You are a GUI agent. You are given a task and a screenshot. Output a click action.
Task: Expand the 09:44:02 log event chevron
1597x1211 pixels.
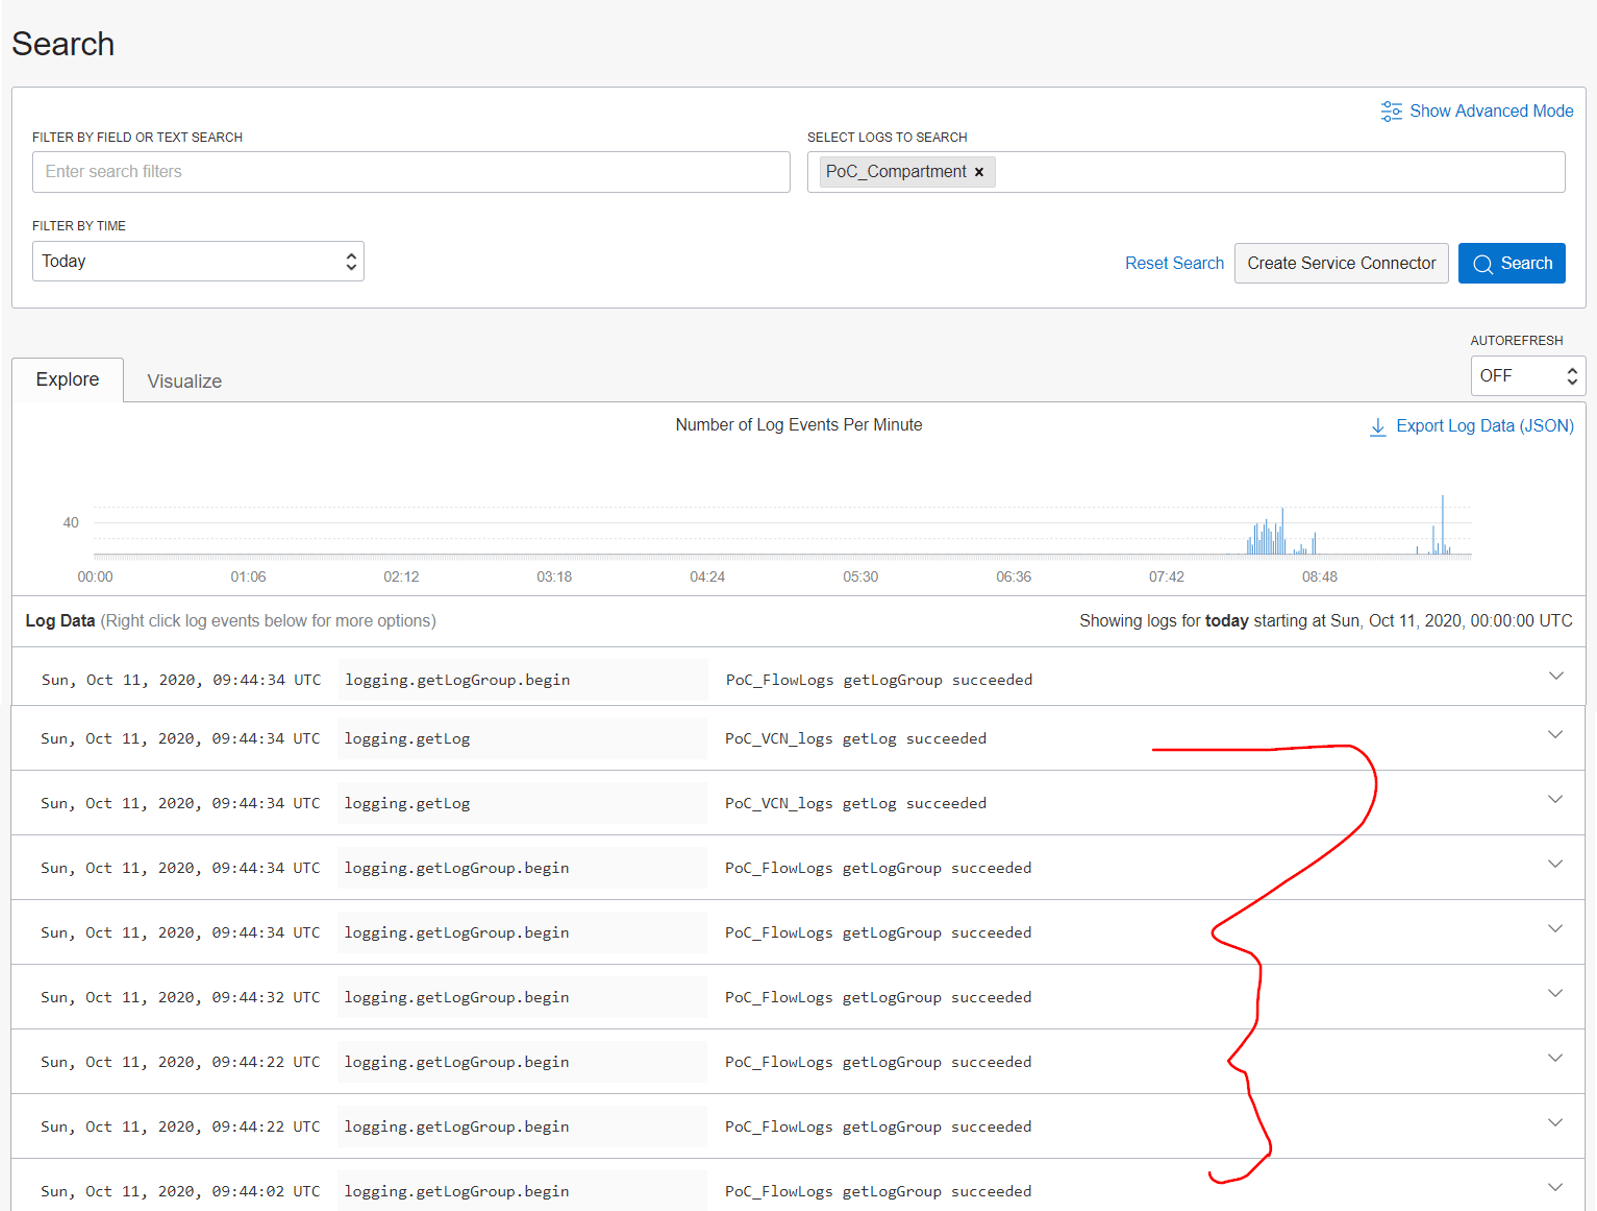pyautogui.click(x=1555, y=1187)
